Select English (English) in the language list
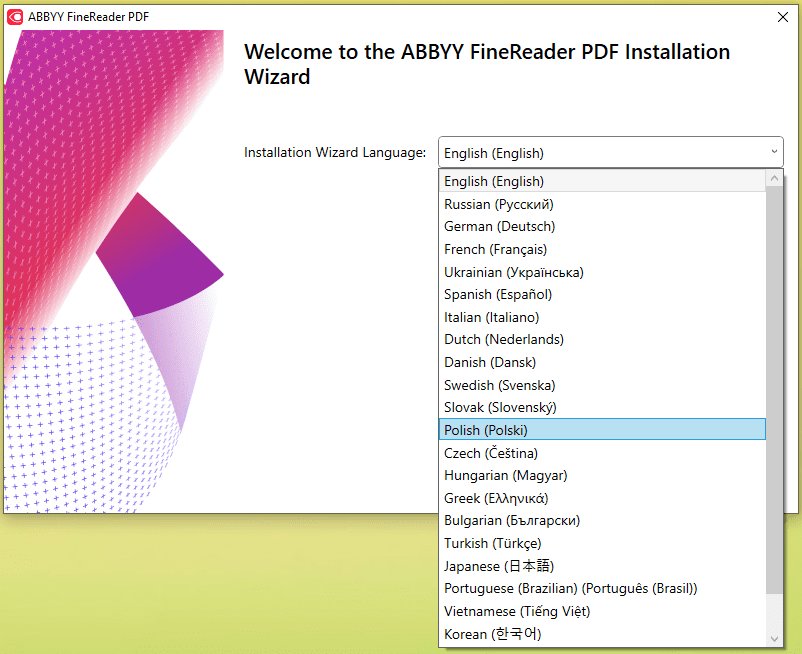Screen dimensions: 802x654 click(x=602, y=181)
